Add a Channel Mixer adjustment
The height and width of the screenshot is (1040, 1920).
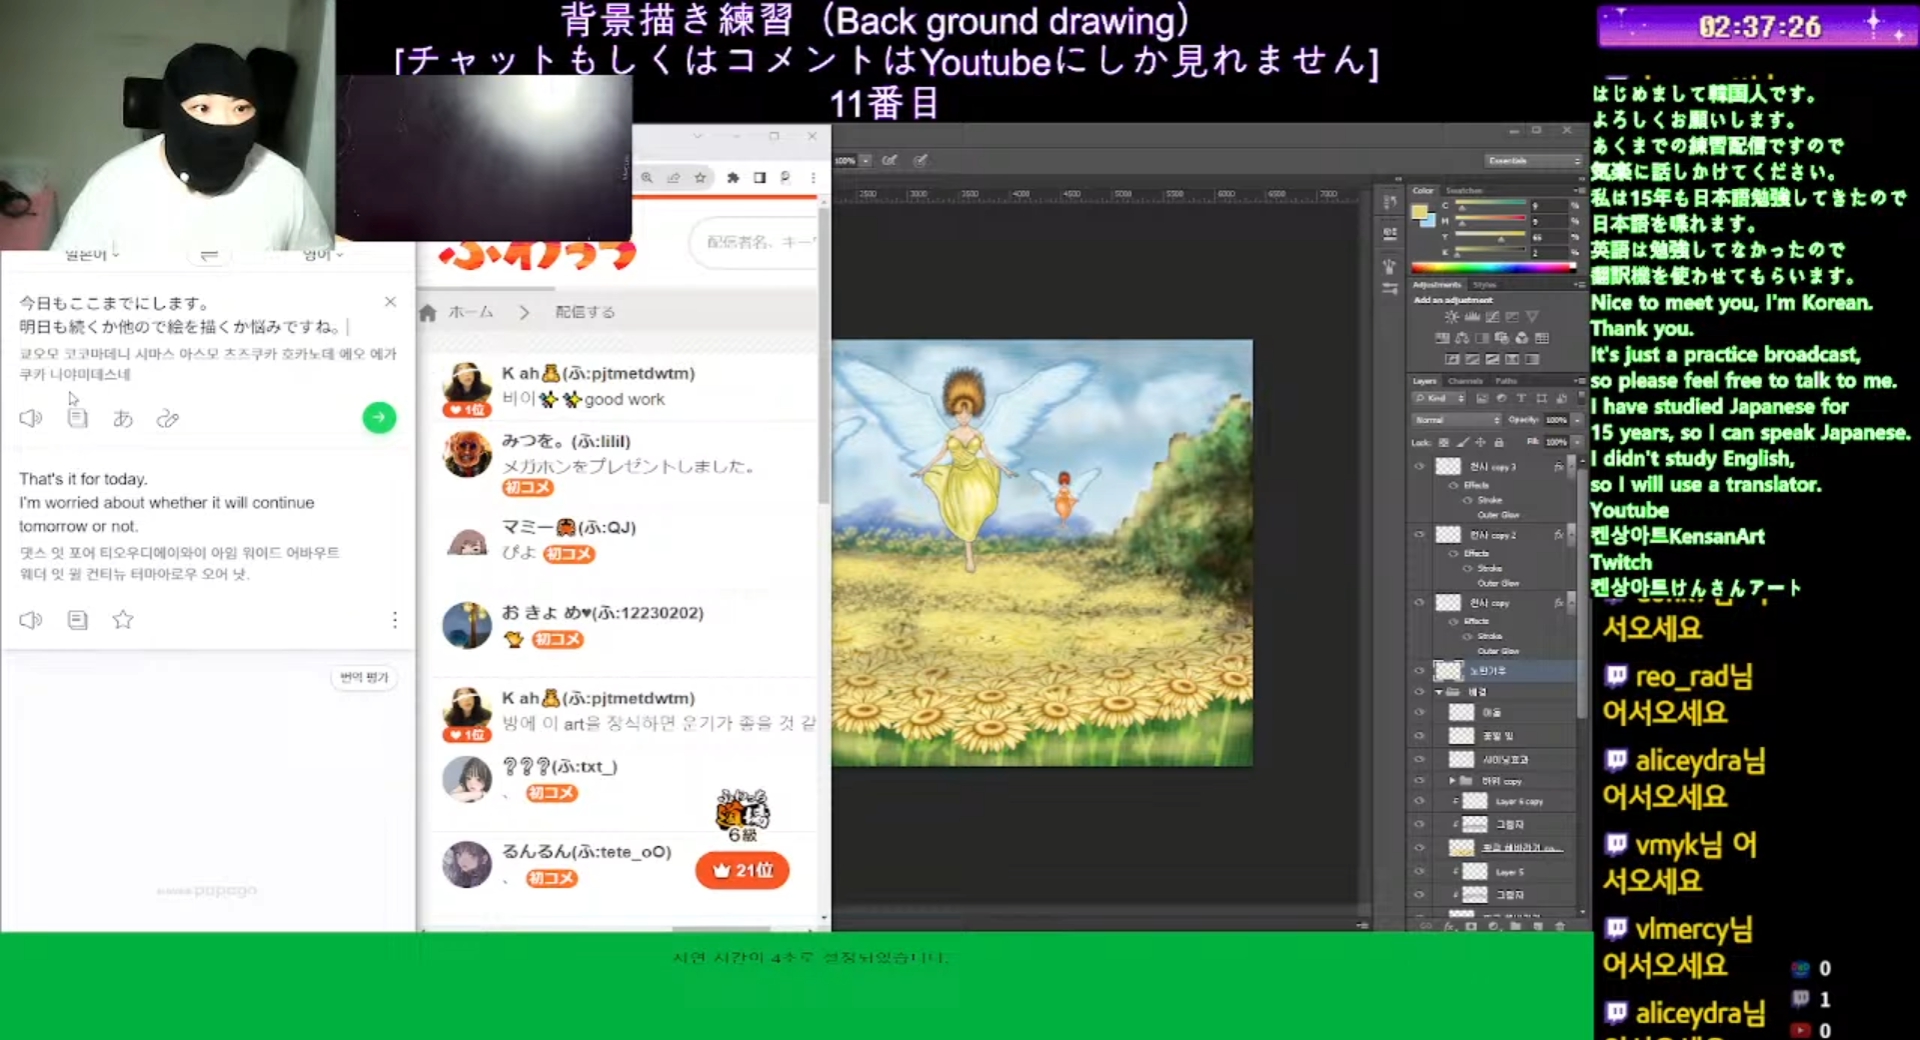1522,338
